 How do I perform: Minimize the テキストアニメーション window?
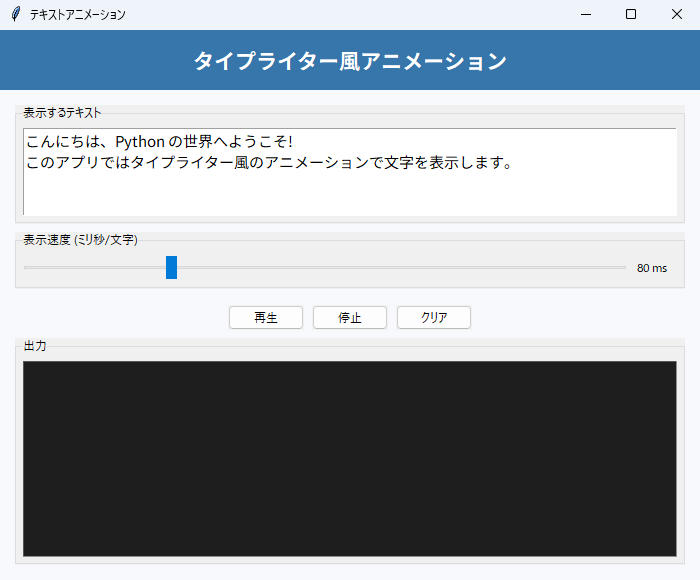tap(586, 14)
